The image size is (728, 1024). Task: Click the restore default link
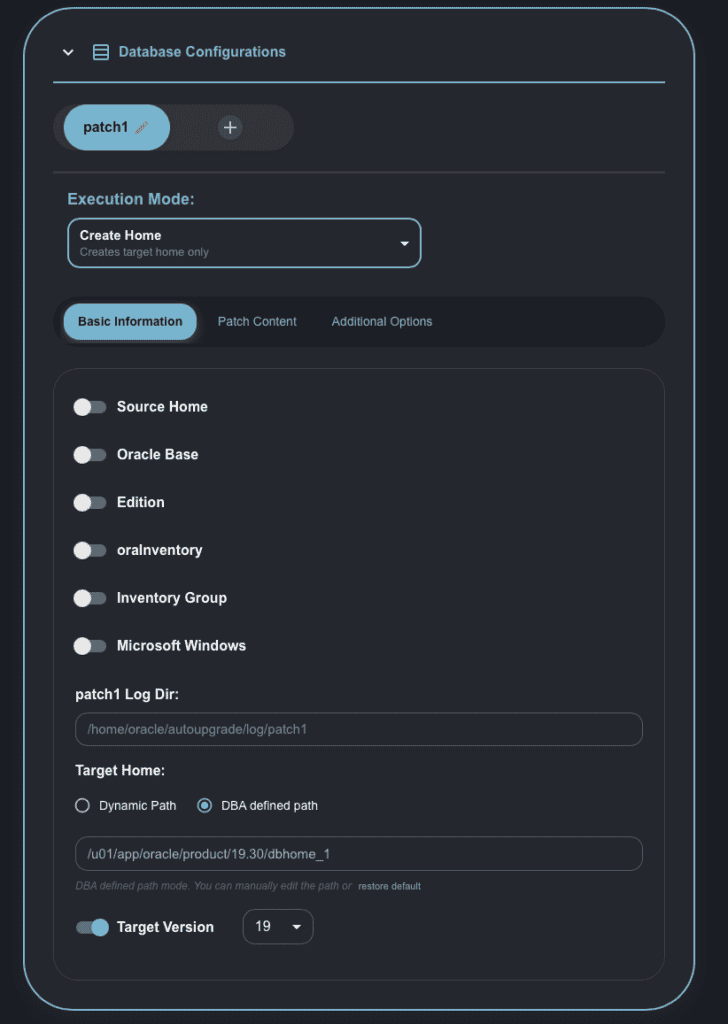[389, 886]
